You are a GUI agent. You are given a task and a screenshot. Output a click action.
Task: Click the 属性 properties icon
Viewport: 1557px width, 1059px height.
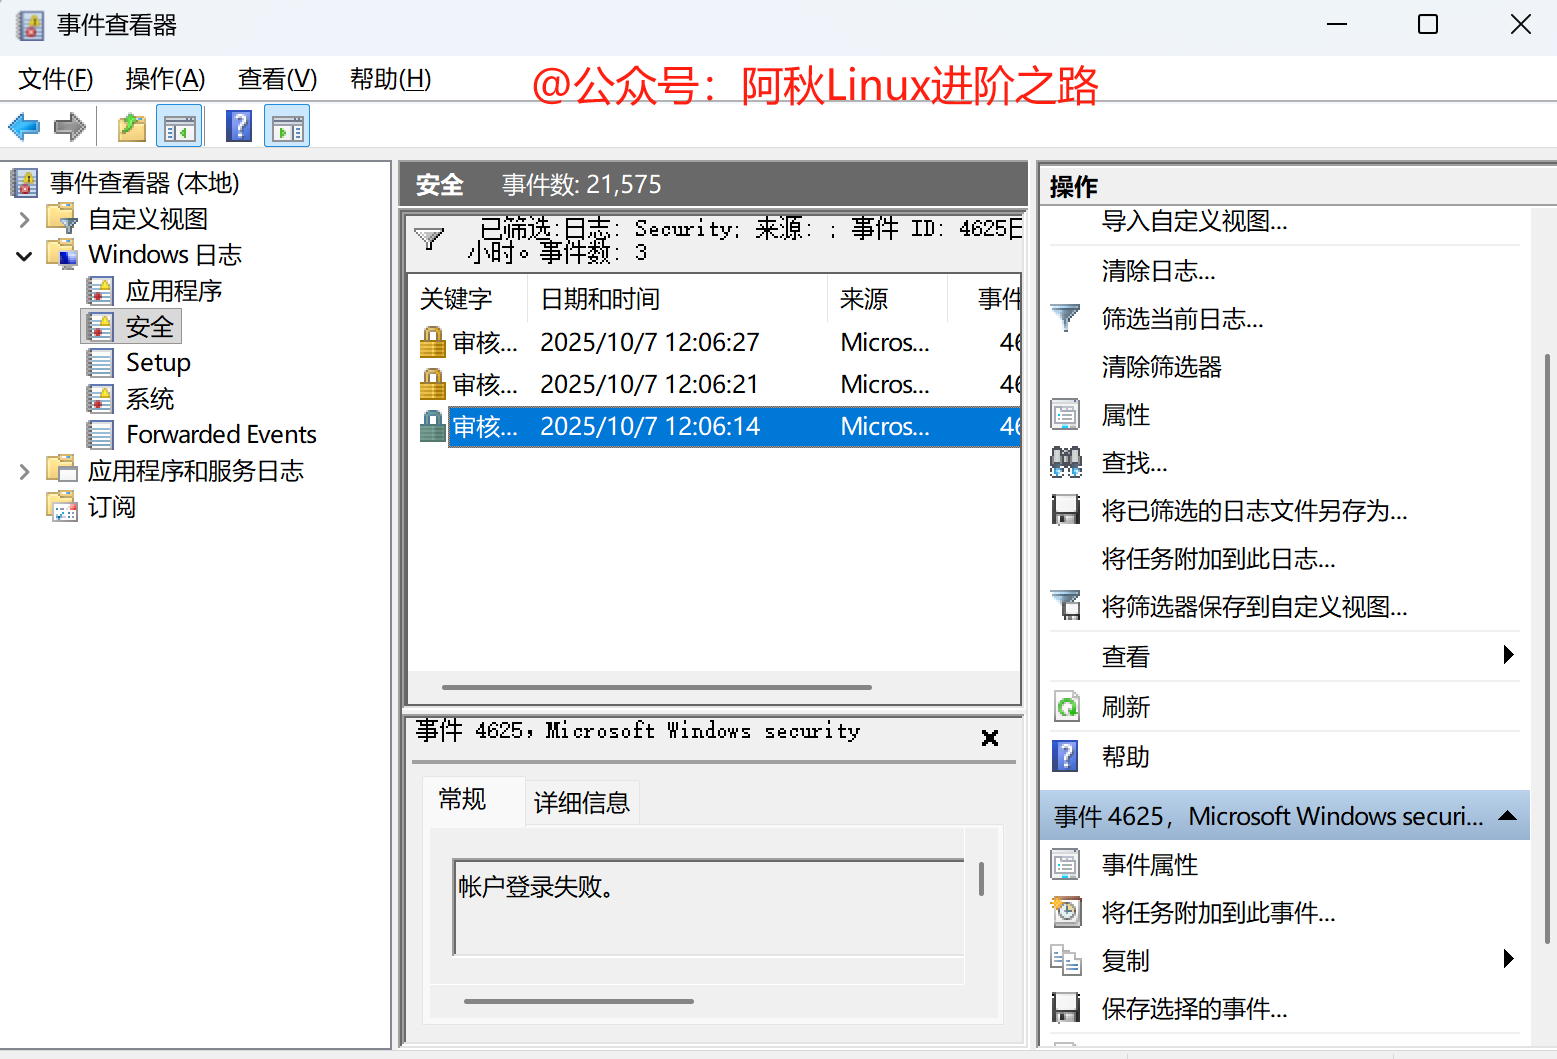point(1066,413)
